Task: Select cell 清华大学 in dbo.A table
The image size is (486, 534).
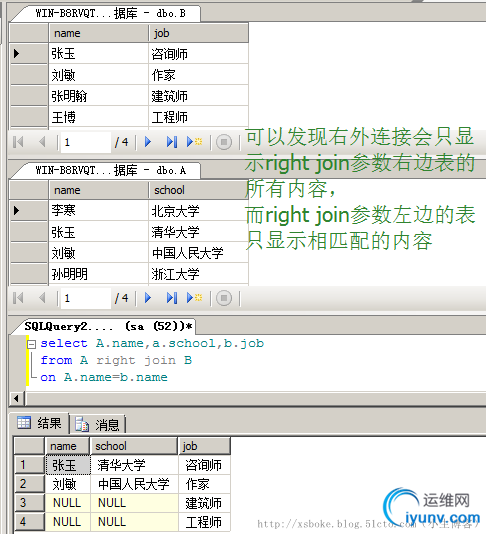Action: pos(199,232)
